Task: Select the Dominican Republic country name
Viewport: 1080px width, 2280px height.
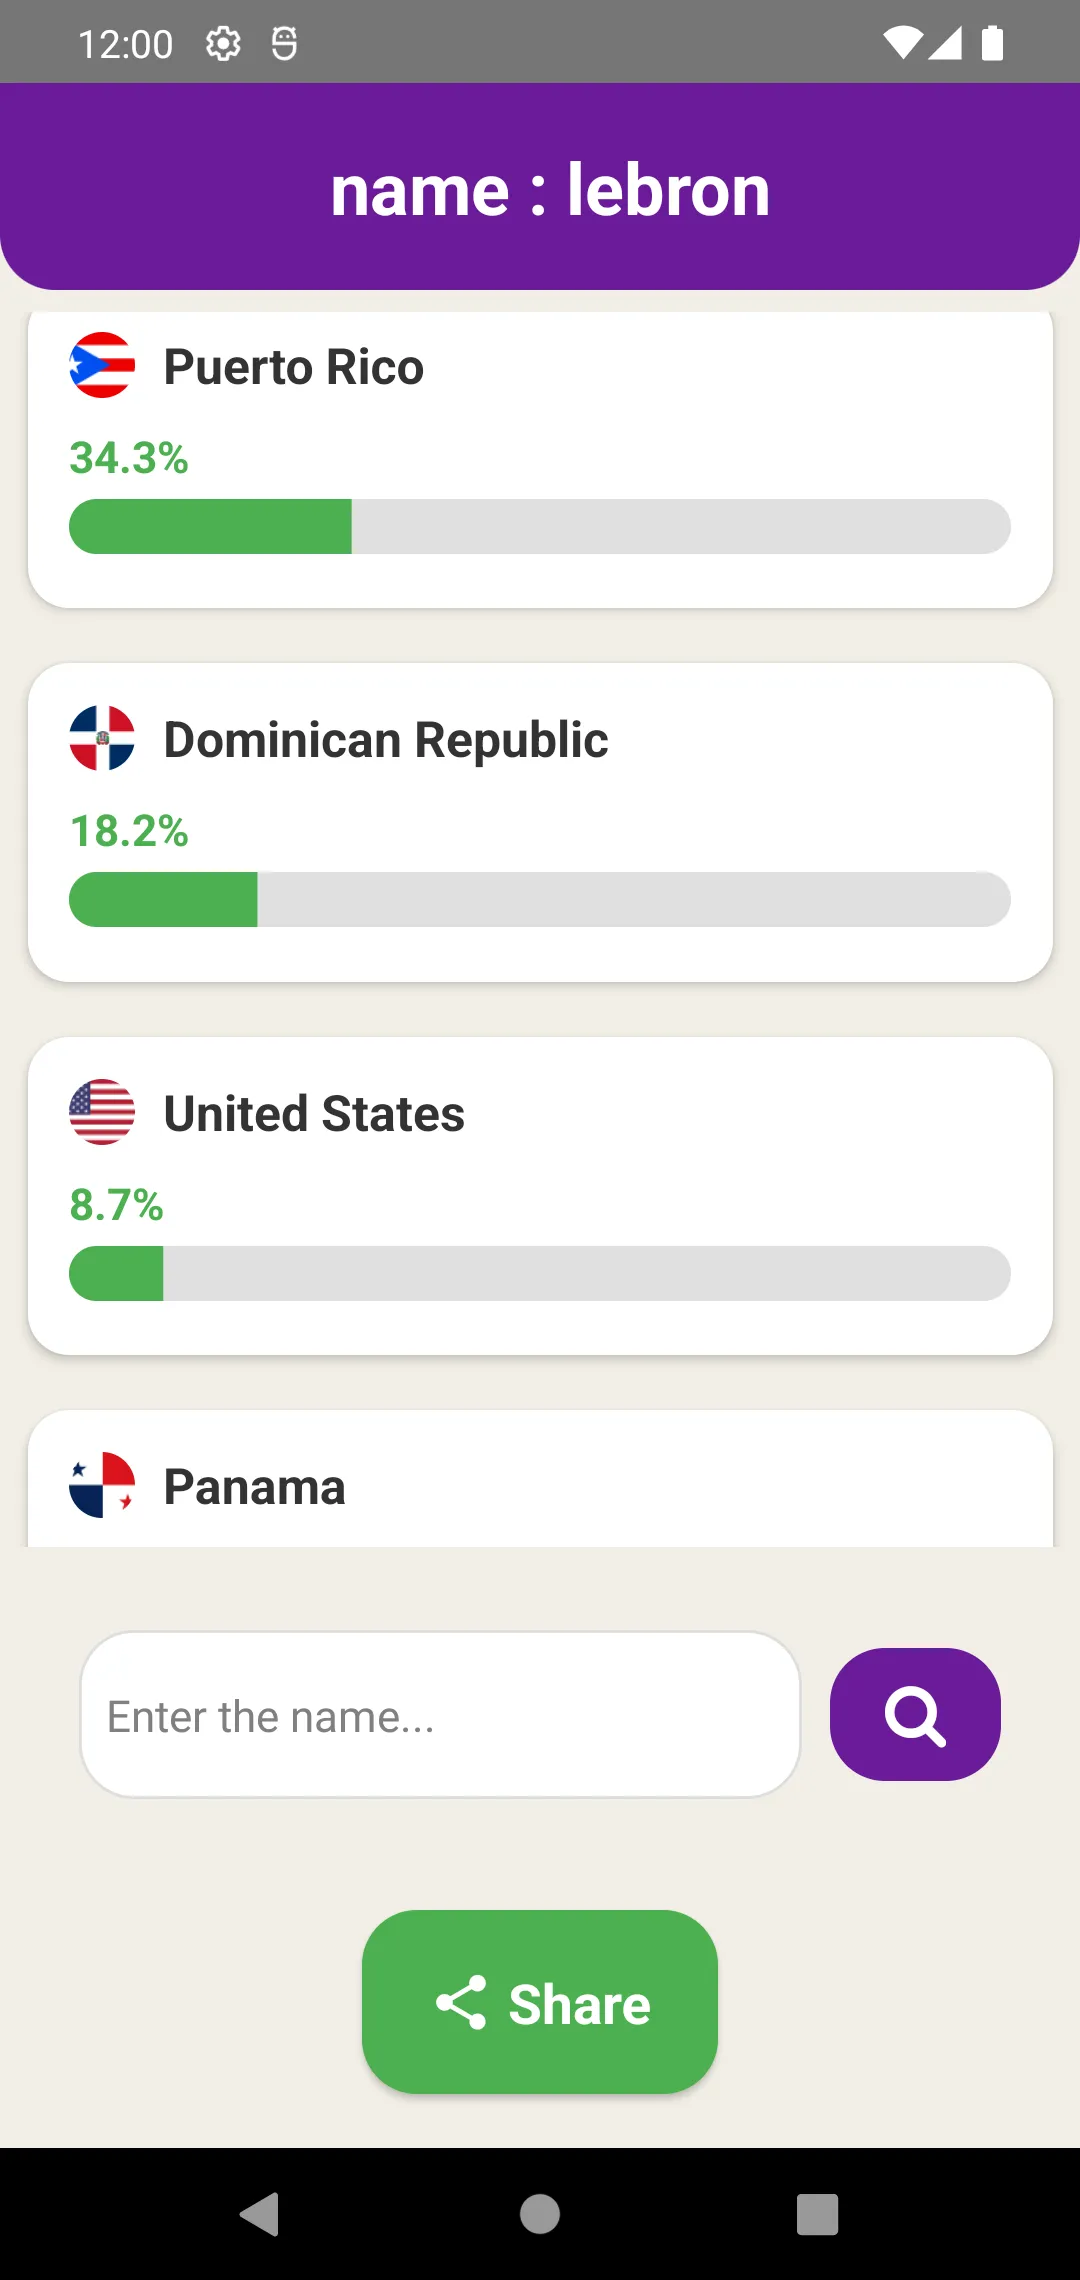Action: [x=386, y=740]
